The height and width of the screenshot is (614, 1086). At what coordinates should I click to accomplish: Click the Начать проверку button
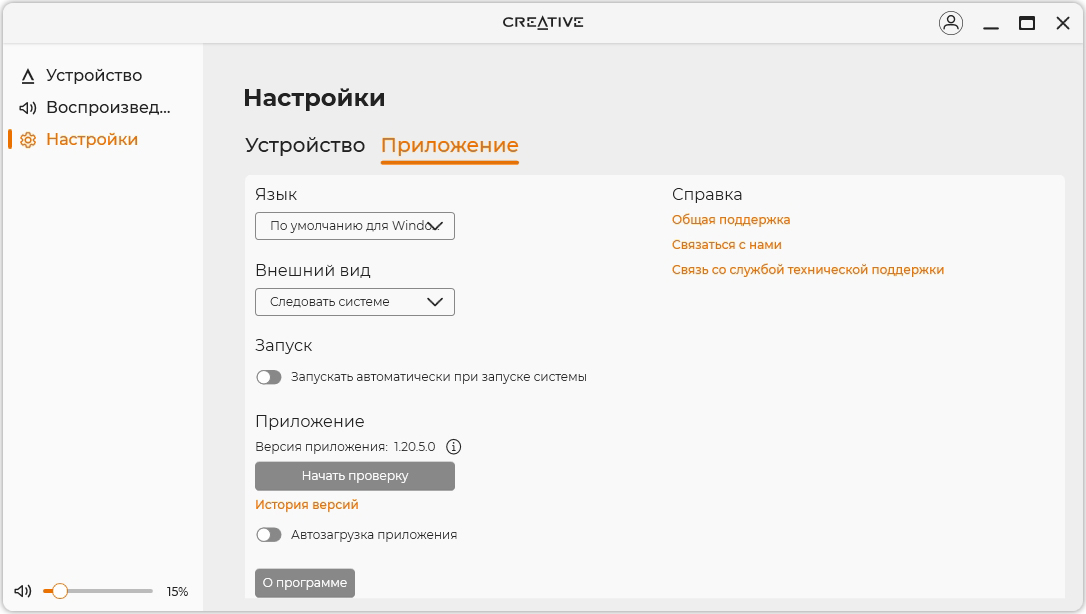355,476
